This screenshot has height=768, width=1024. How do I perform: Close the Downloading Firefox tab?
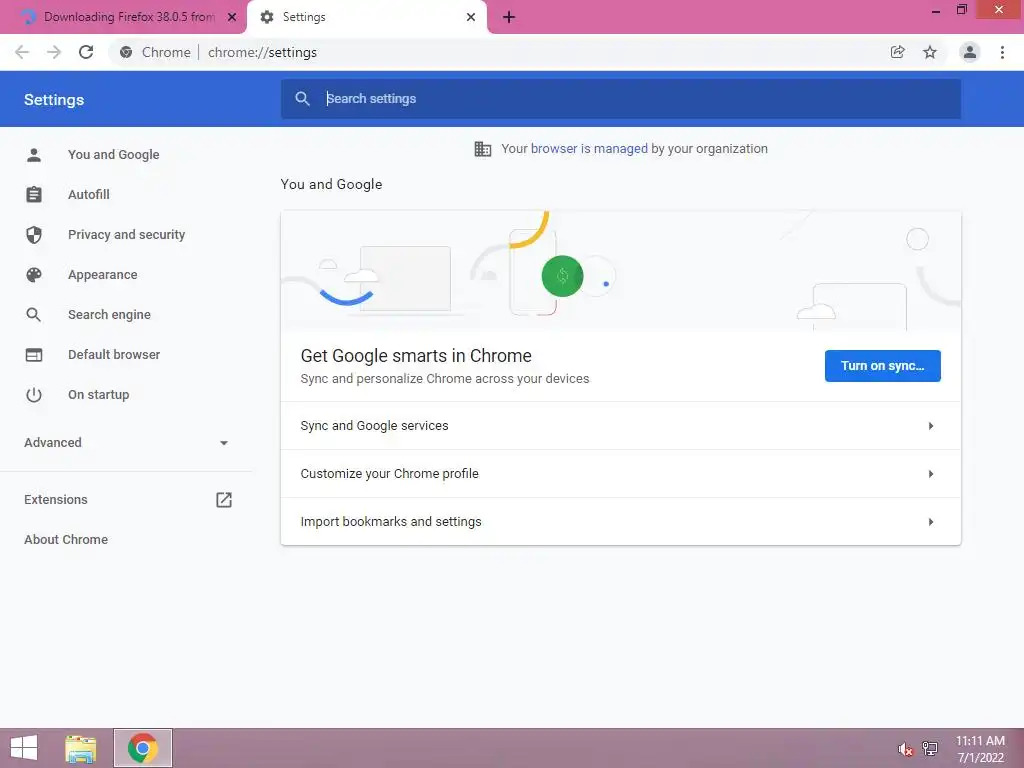pyautogui.click(x=232, y=17)
